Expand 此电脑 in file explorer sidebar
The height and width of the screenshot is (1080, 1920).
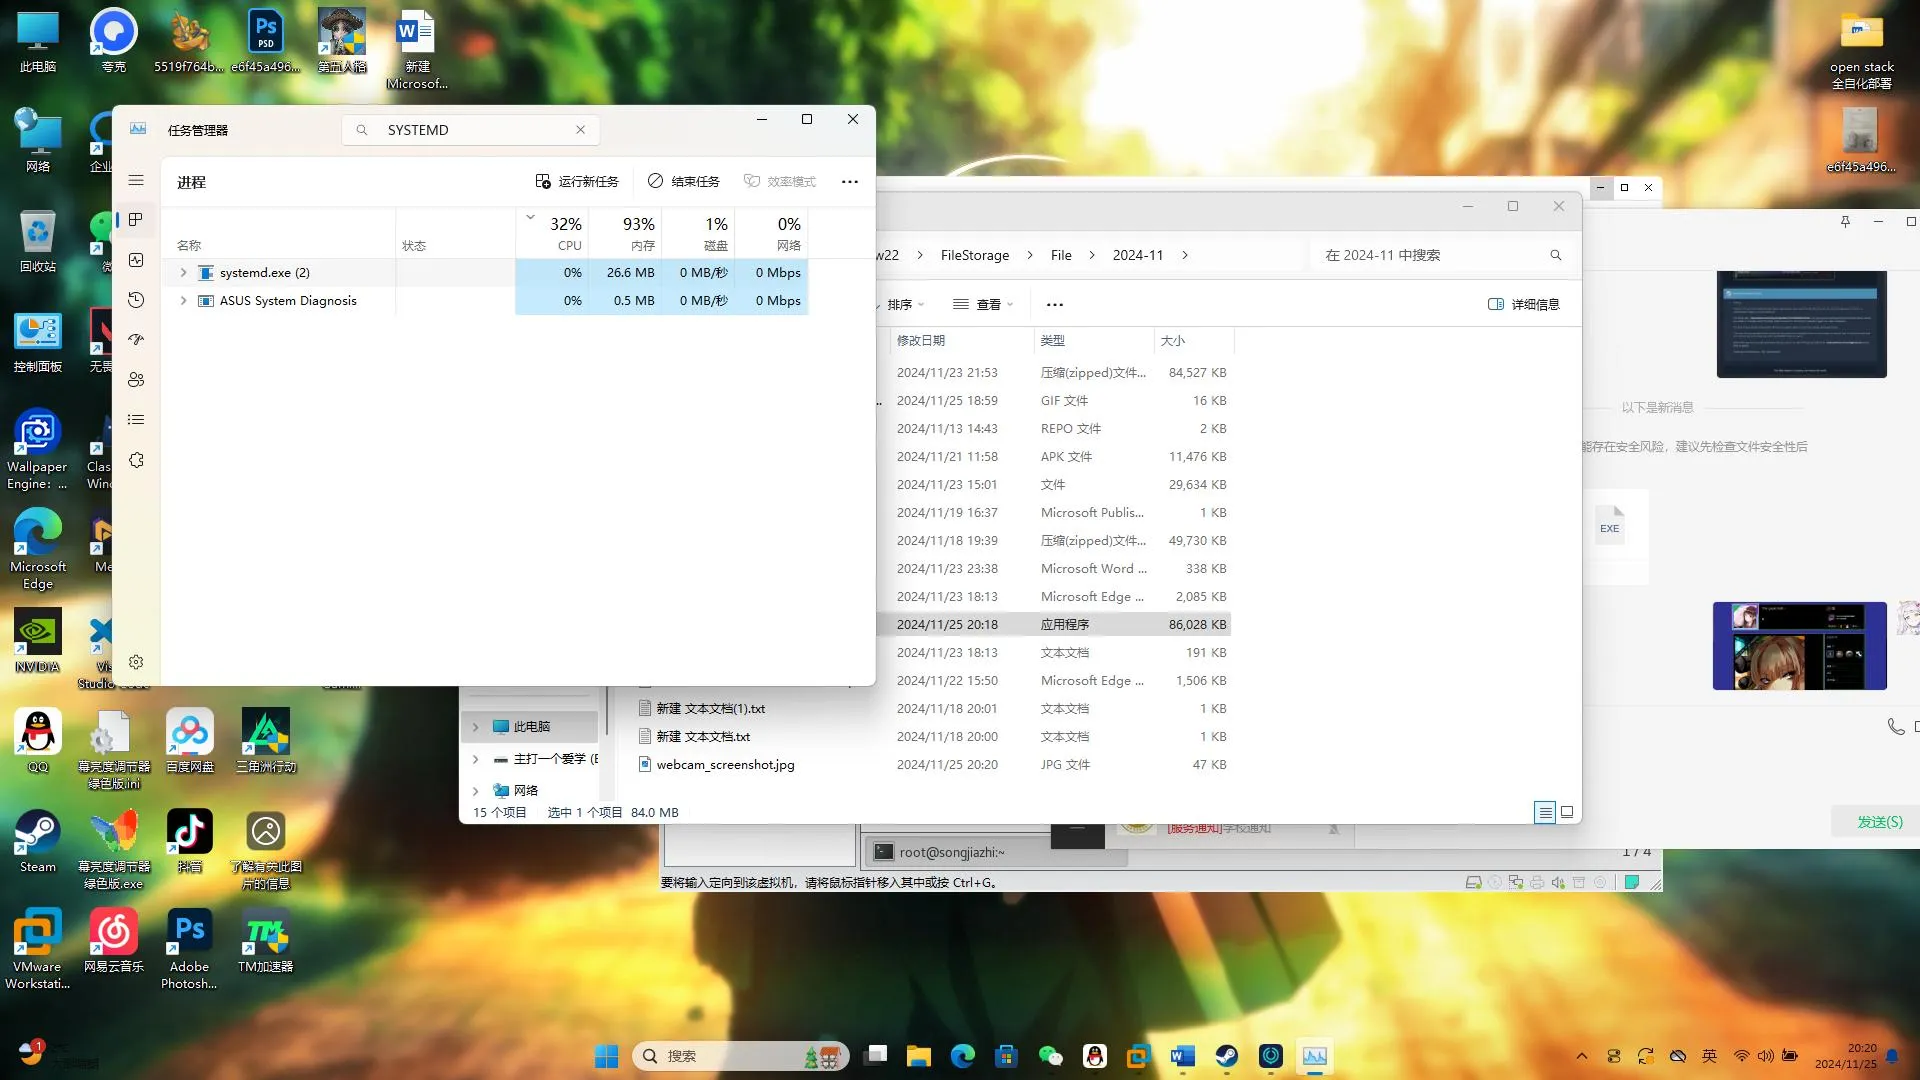tap(476, 725)
